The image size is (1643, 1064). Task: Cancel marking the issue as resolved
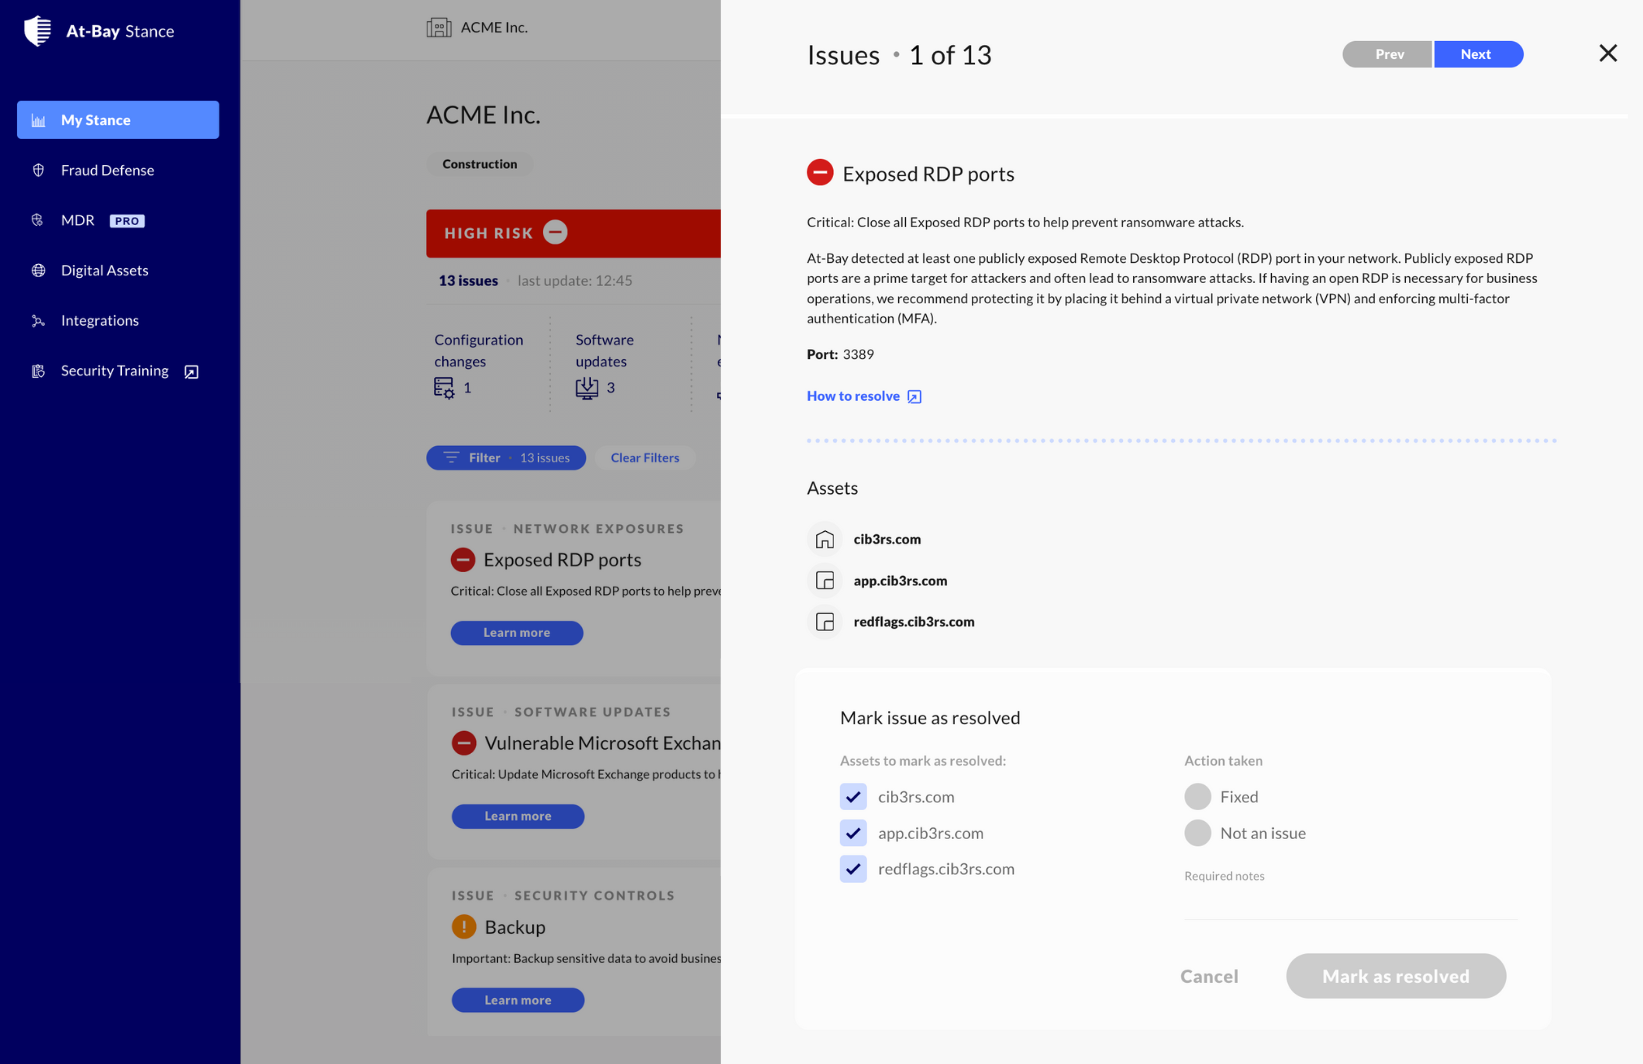pyautogui.click(x=1209, y=976)
